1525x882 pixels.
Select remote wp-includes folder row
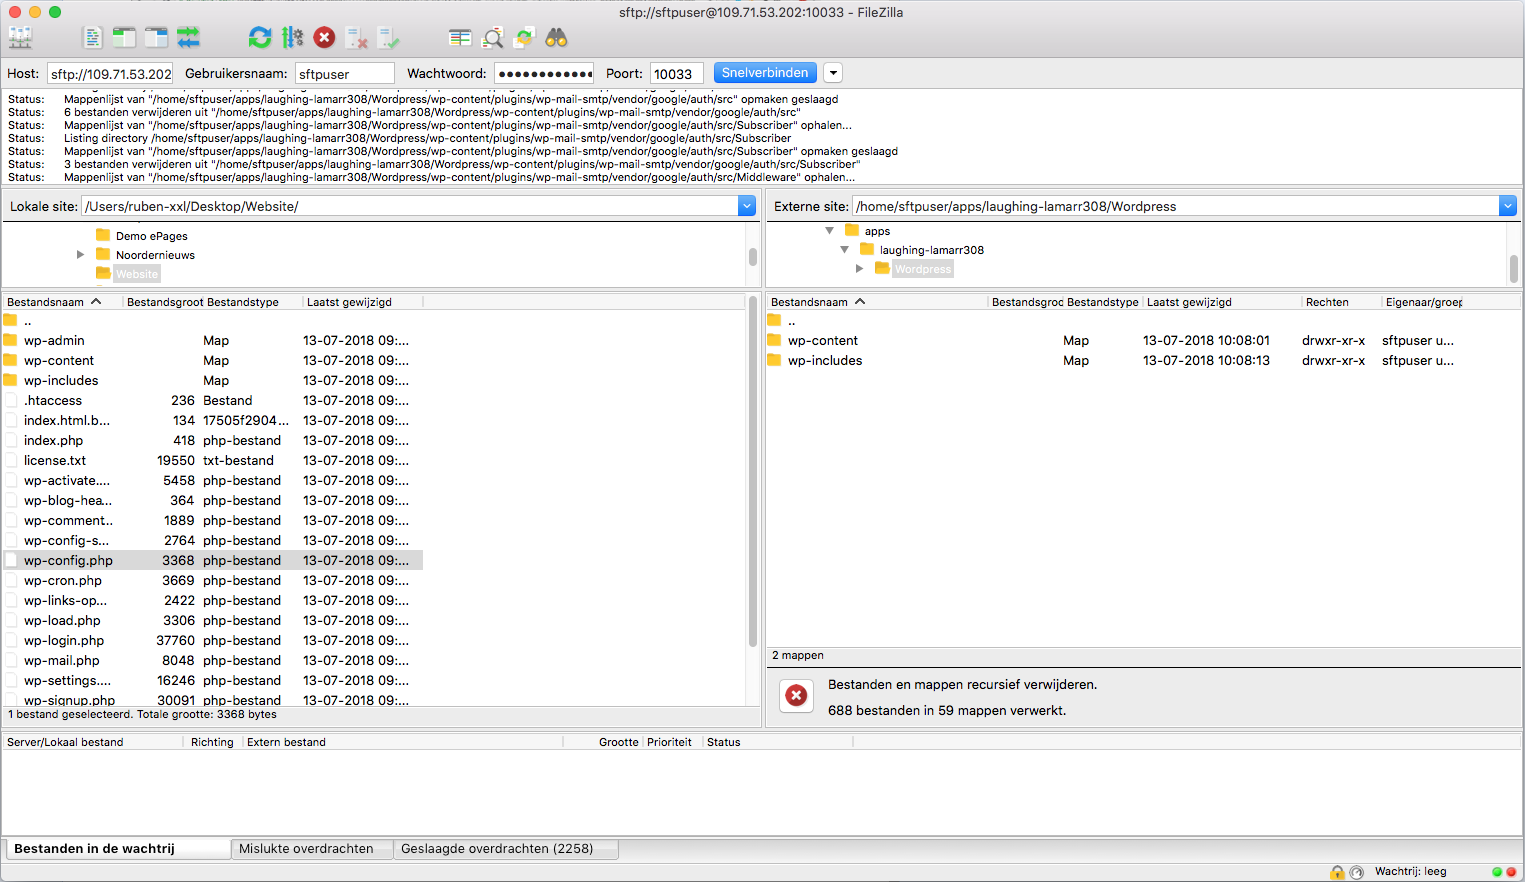point(1115,361)
